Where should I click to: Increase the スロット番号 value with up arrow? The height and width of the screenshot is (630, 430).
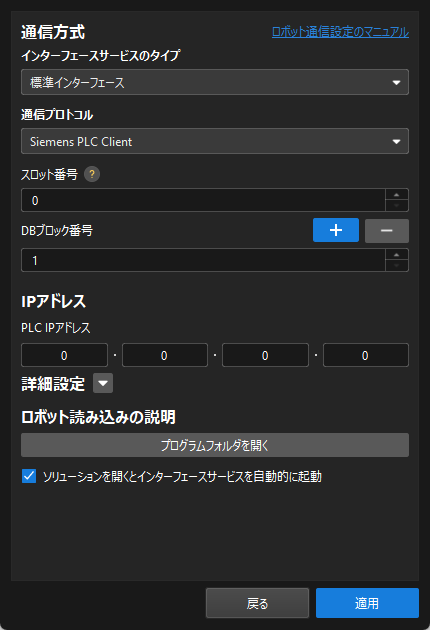(397, 194)
